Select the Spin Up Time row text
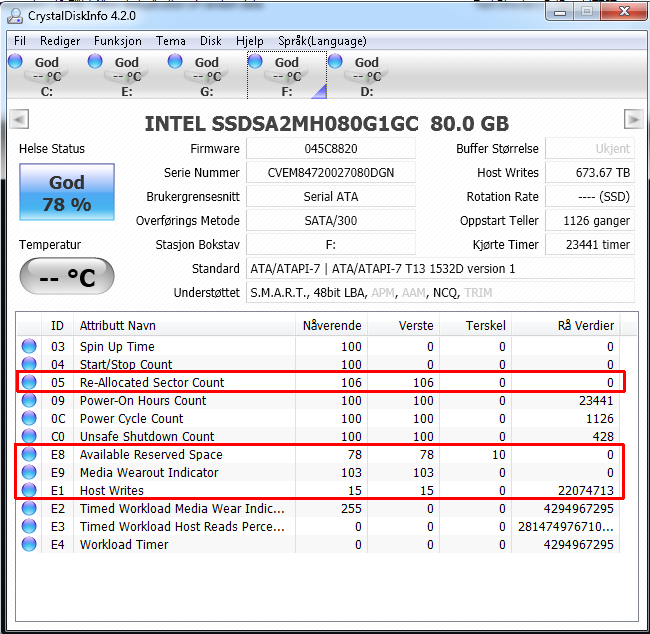 click(x=117, y=347)
